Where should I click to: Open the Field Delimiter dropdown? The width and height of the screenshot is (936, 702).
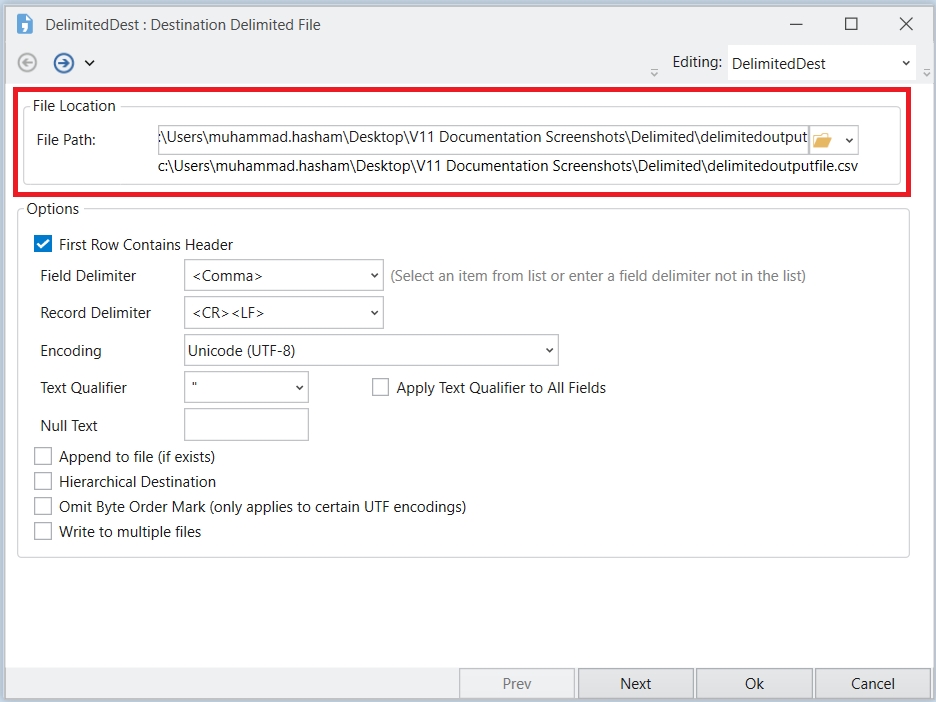283,275
